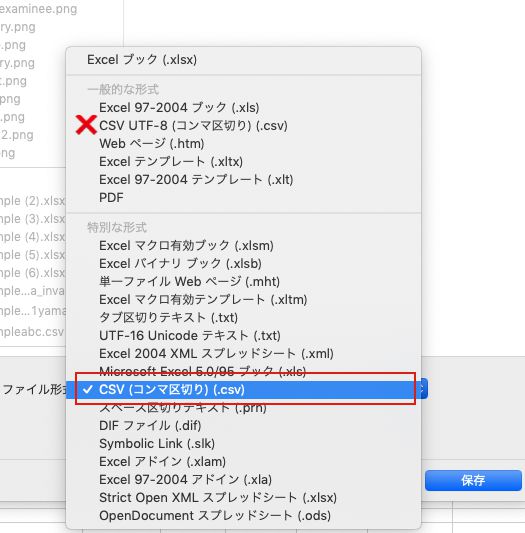
Task: Open the file format dropdown arrows
Action: pos(424,389)
